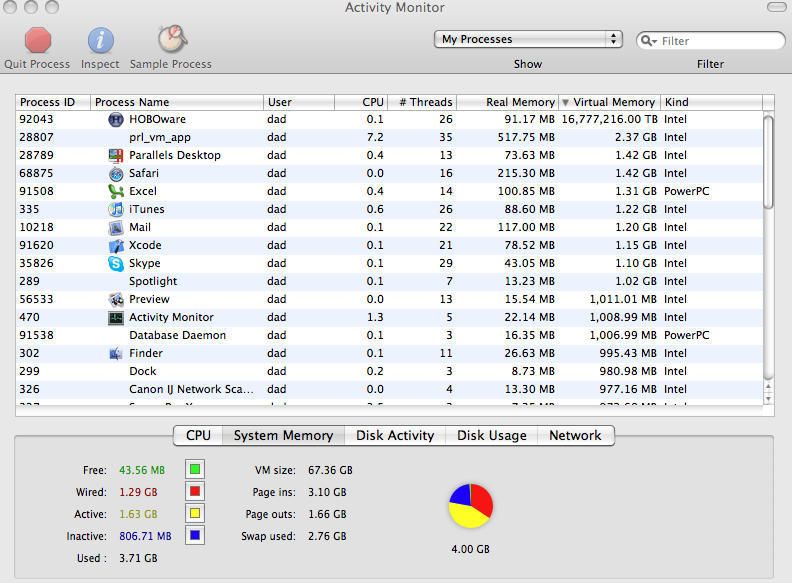Screen dimensions: 792x583
Task: Click the 7.2 CPU value
Action: tap(375, 137)
